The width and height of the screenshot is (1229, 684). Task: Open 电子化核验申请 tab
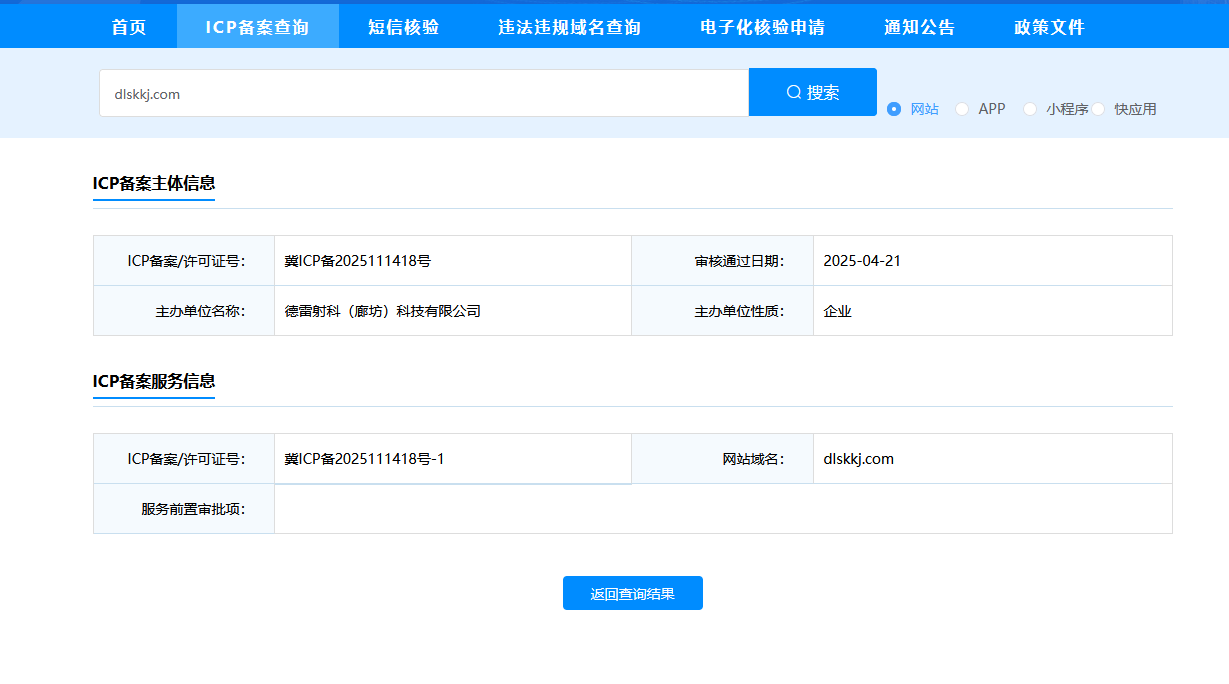click(x=762, y=27)
